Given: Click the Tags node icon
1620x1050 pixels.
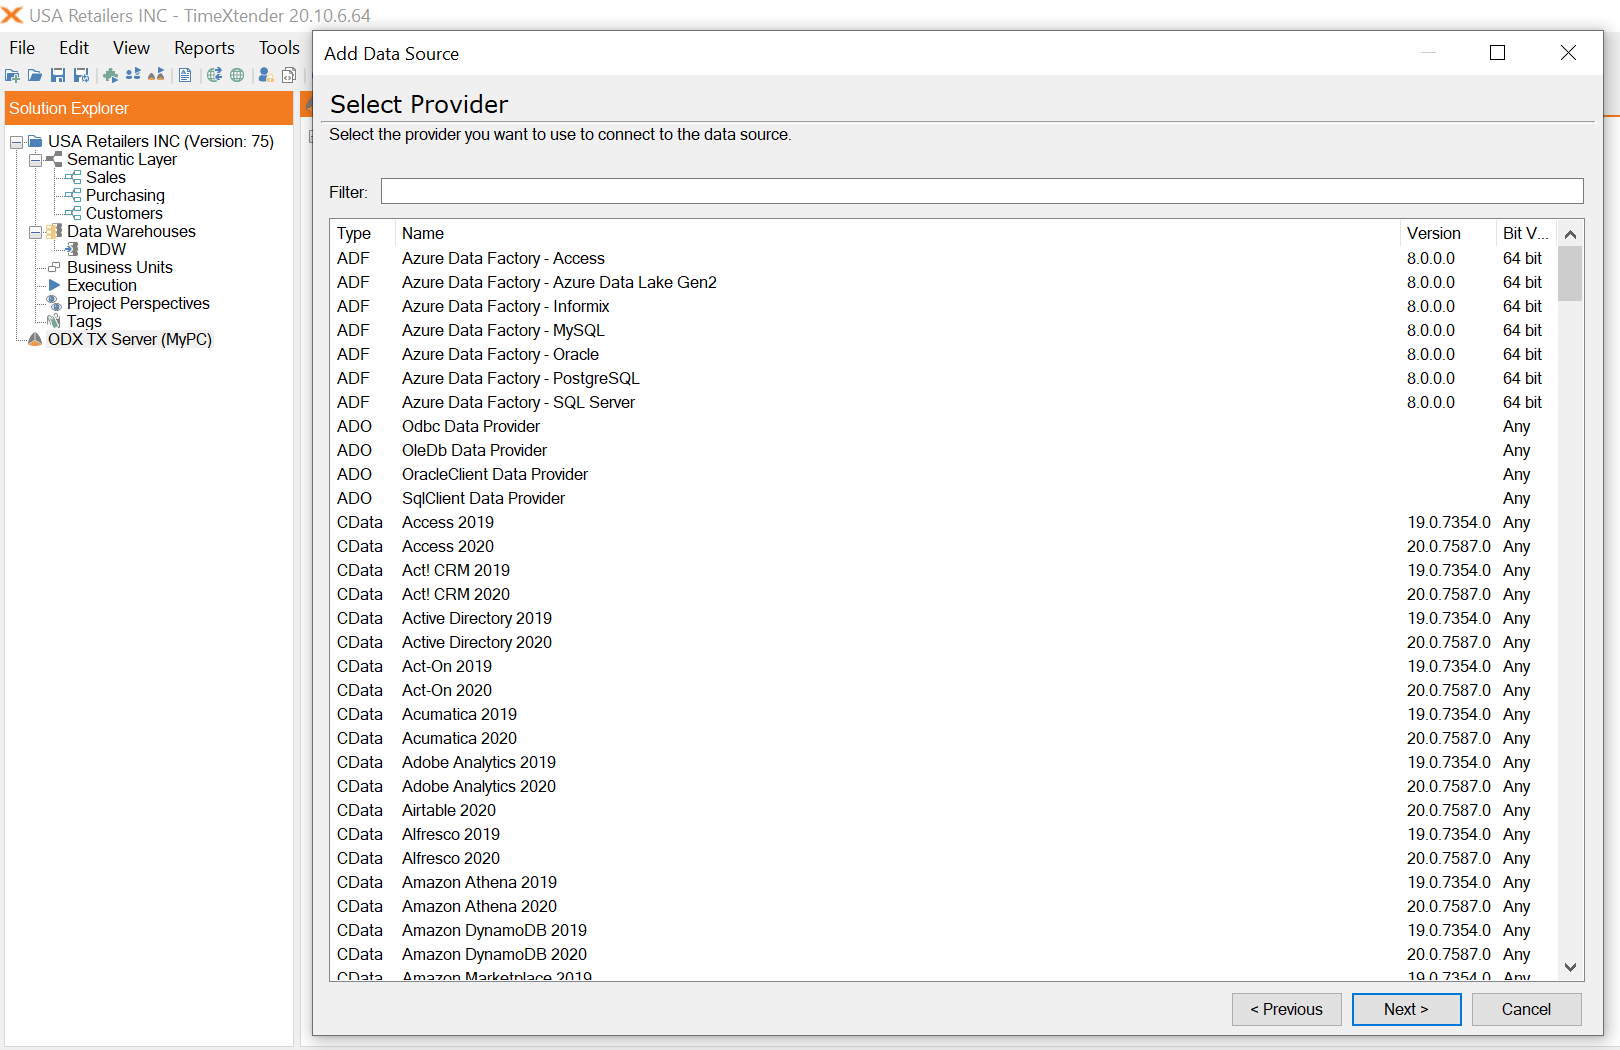Looking at the screenshot, I should point(54,321).
